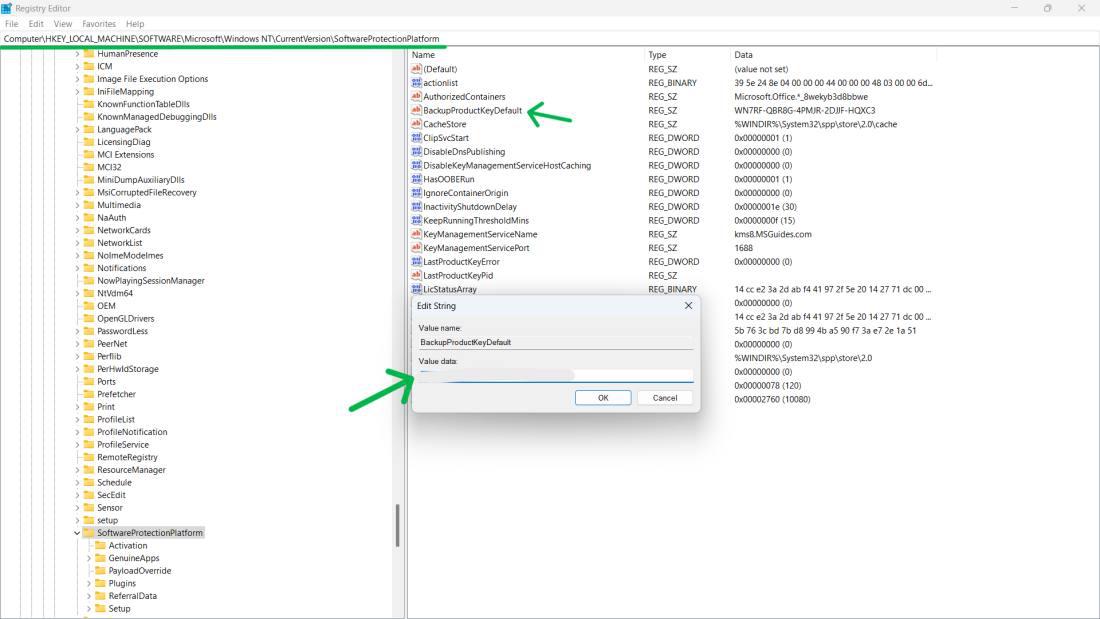Screen dimensions: 1100x619
Task: Open the Help menu
Action: pos(135,24)
